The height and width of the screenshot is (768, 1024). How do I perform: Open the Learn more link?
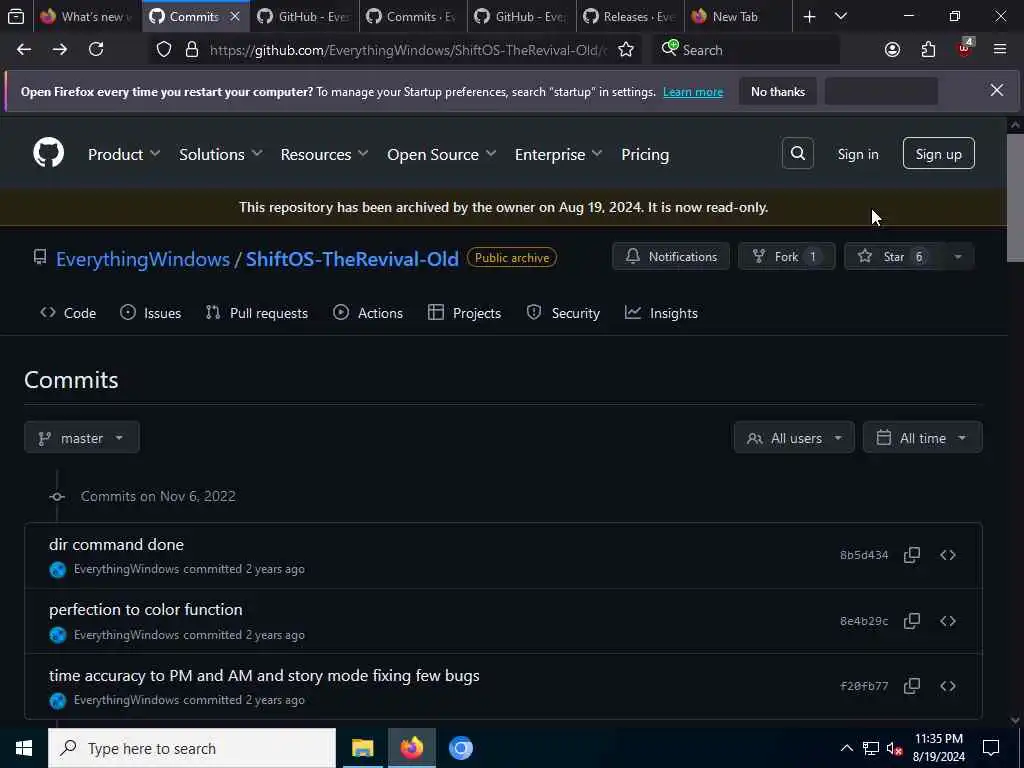pyautogui.click(x=693, y=91)
